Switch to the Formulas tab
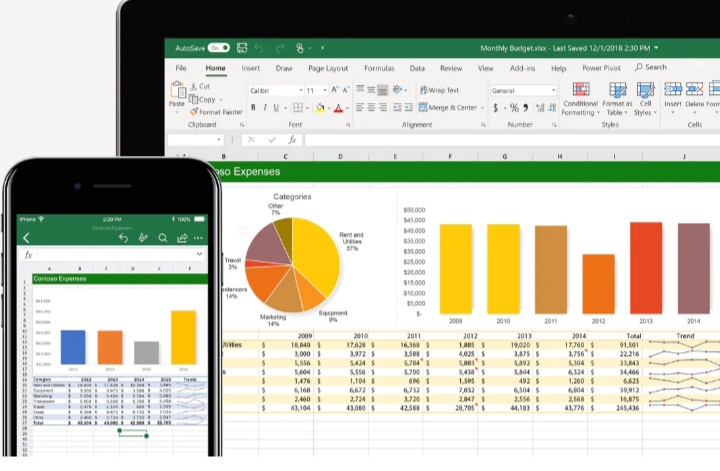This screenshot has width=720, height=471. point(379,68)
